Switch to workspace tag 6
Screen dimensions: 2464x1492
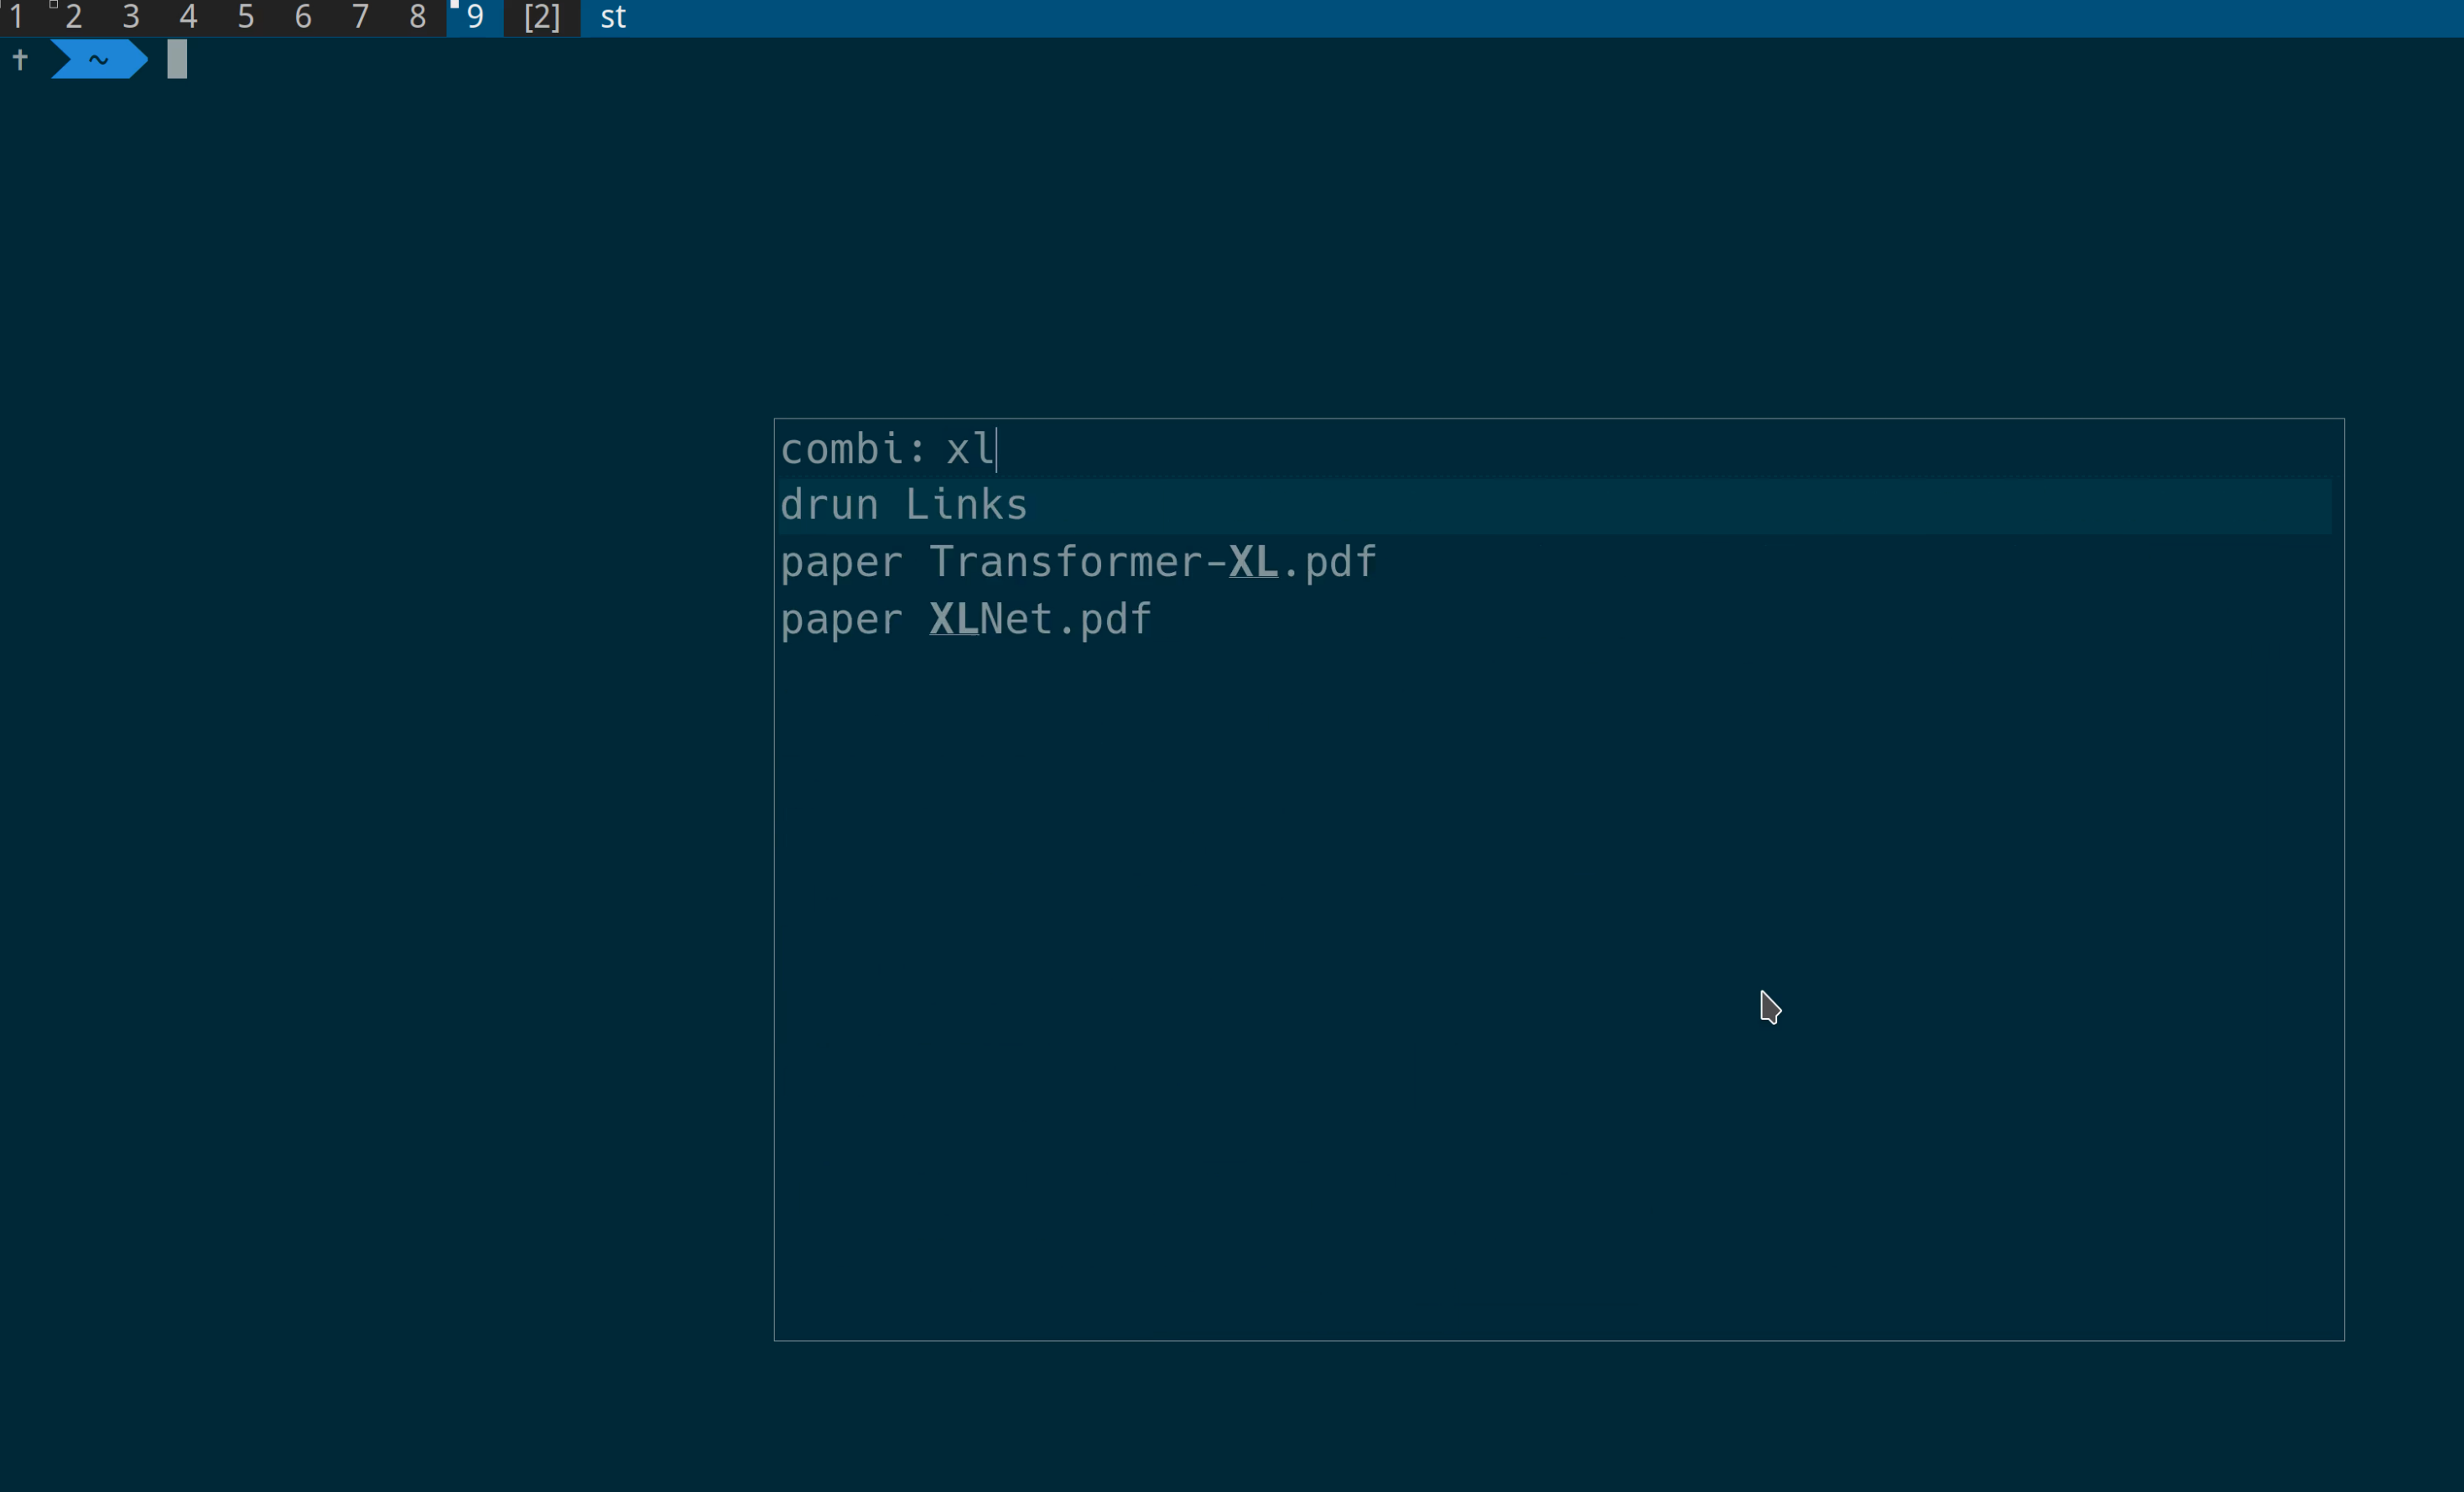click(303, 17)
